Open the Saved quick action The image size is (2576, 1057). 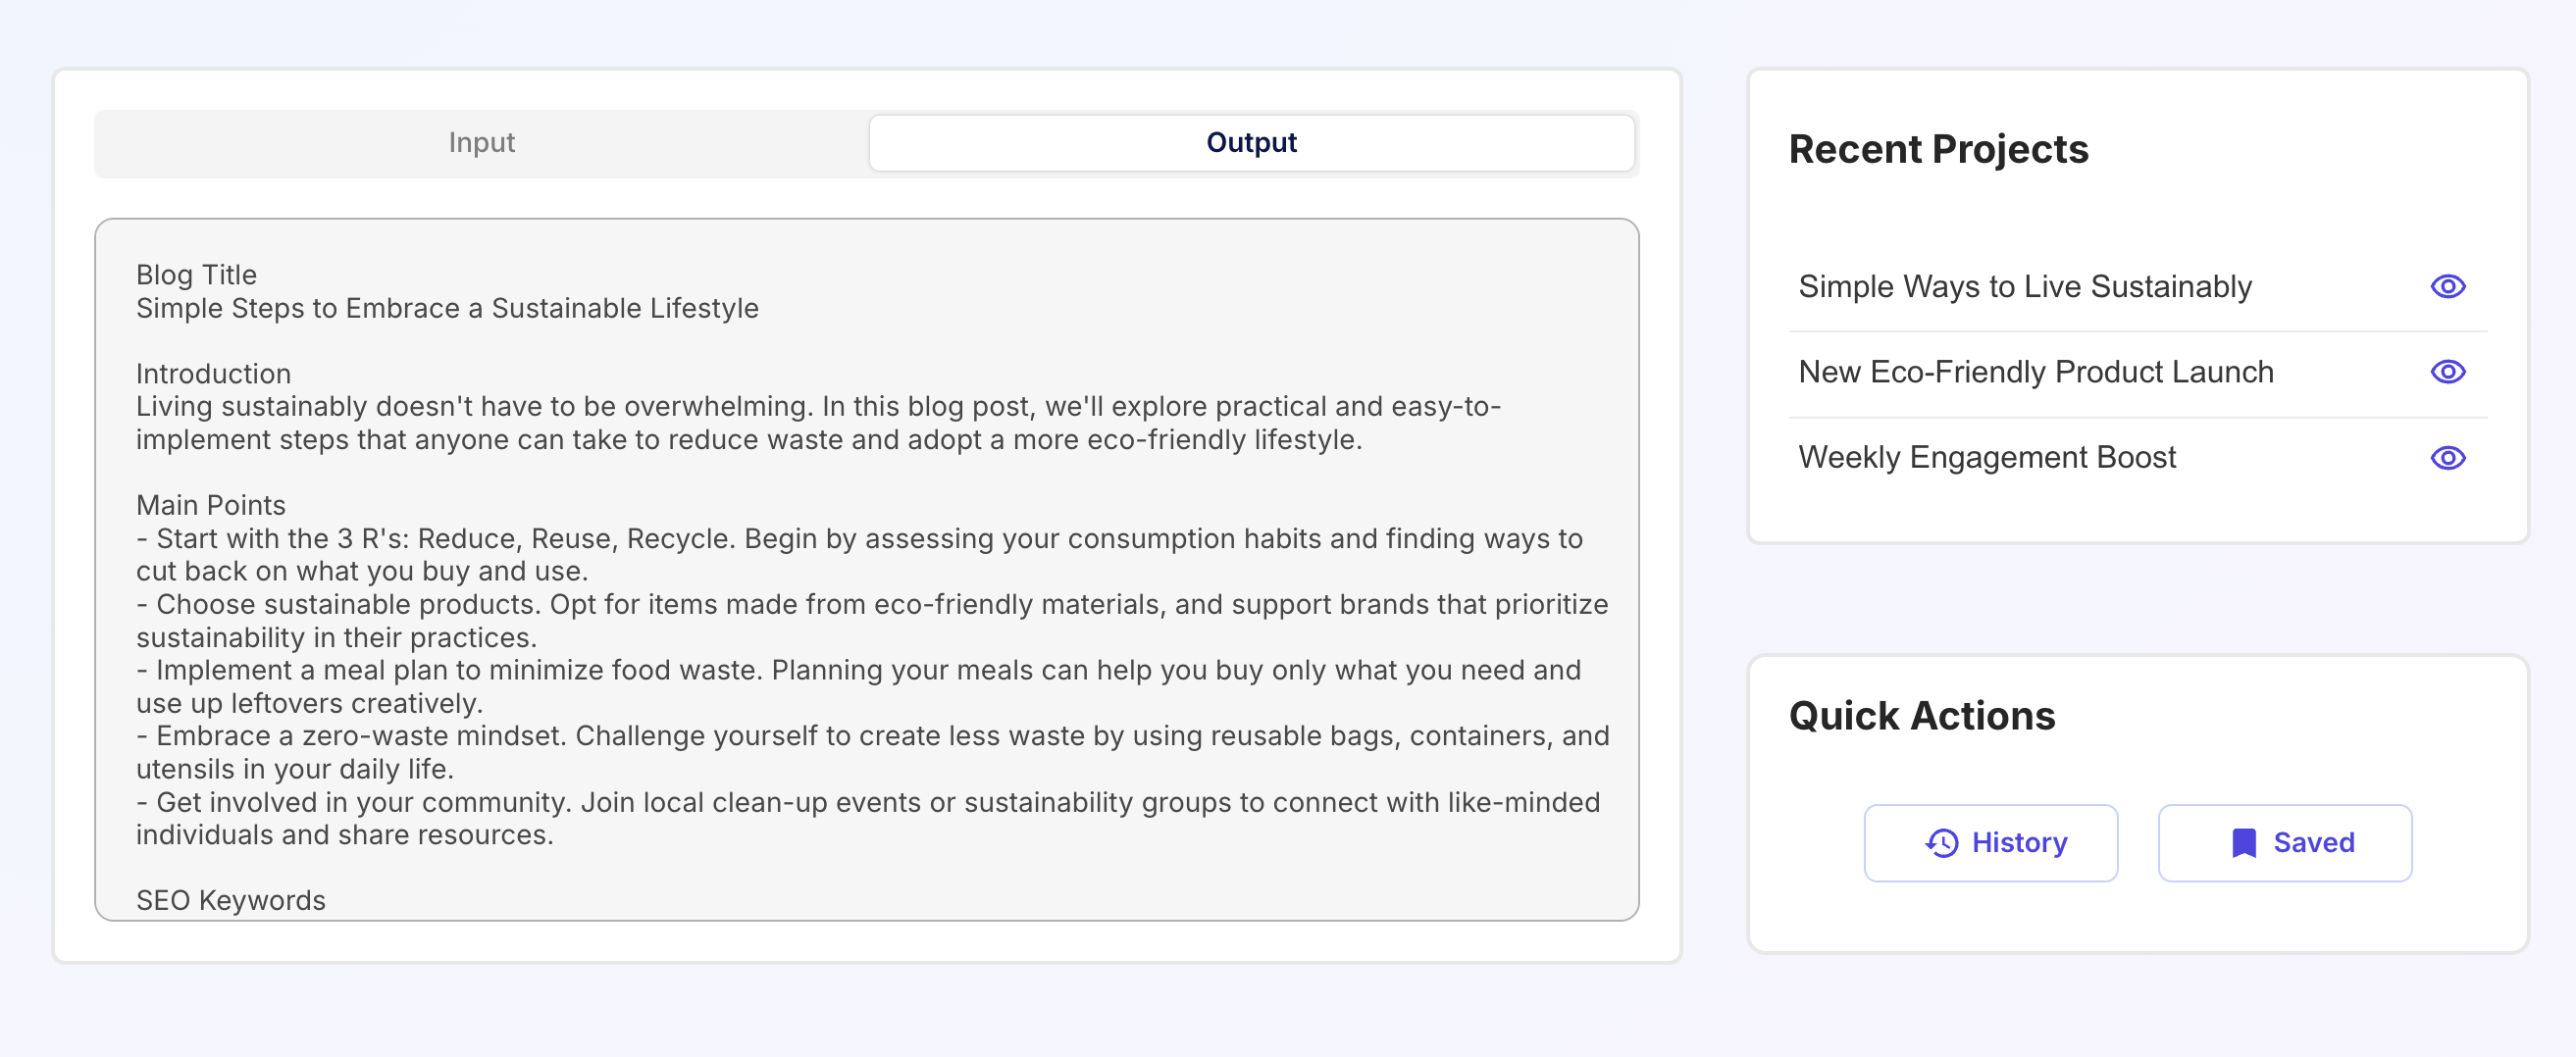(2284, 843)
